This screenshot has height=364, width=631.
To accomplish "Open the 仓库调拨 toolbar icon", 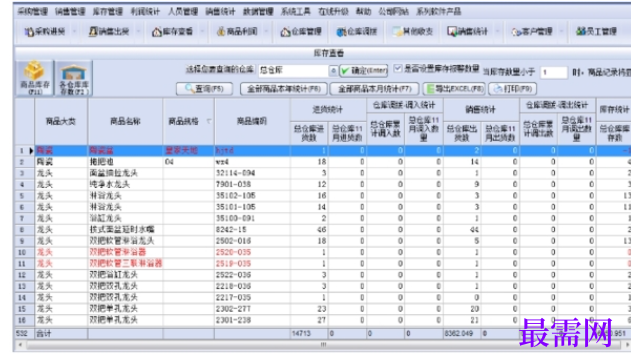I will (357, 31).
